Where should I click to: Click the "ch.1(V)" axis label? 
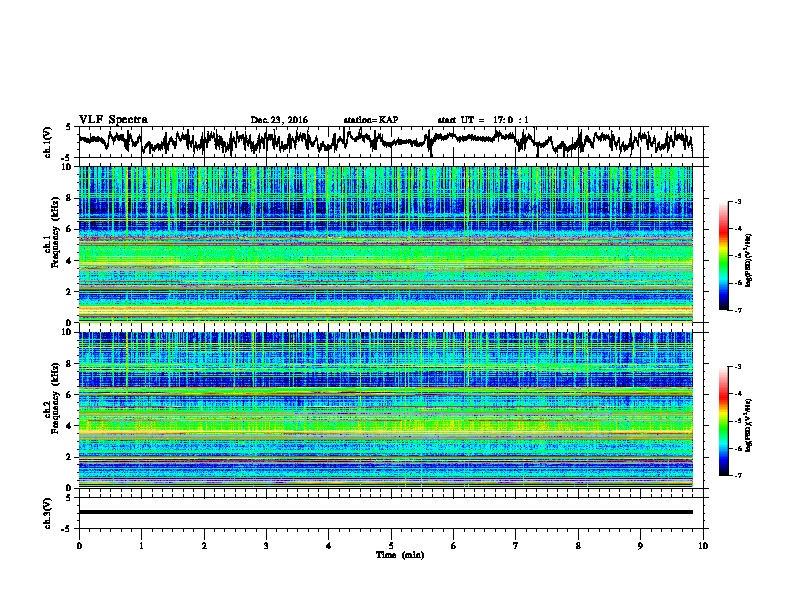48,142
